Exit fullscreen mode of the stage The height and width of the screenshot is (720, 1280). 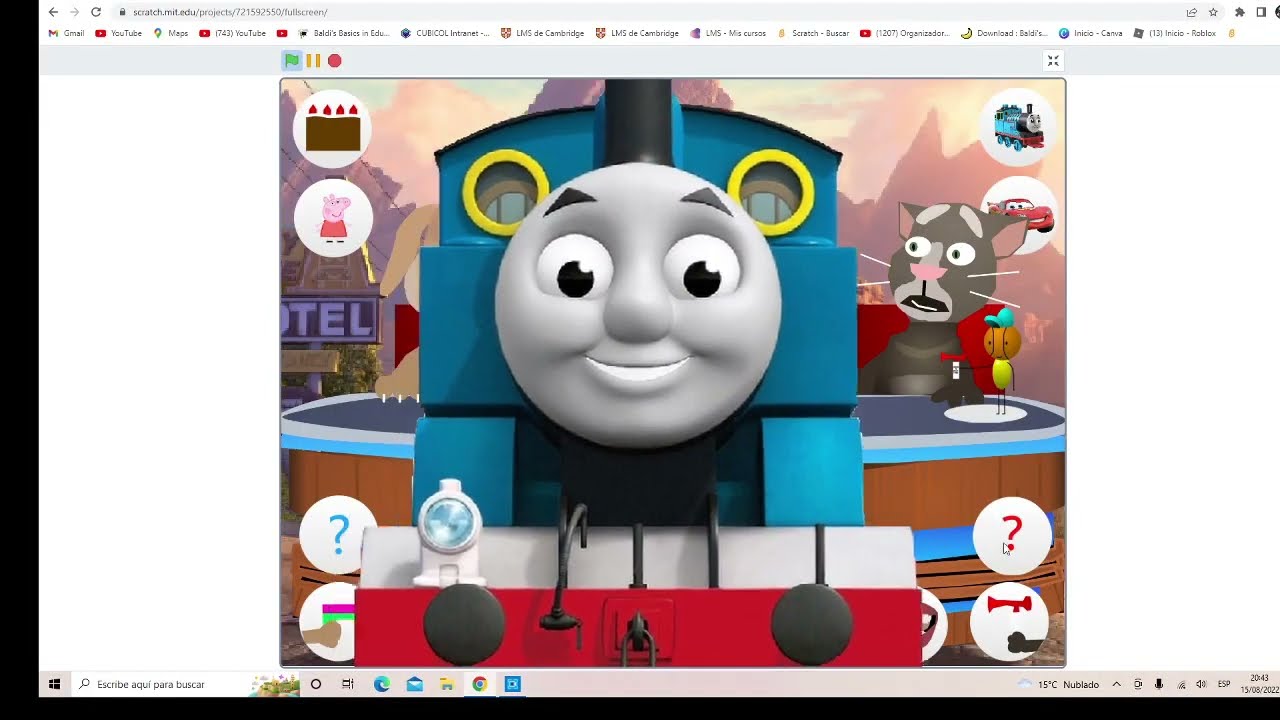coord(1053,61)
